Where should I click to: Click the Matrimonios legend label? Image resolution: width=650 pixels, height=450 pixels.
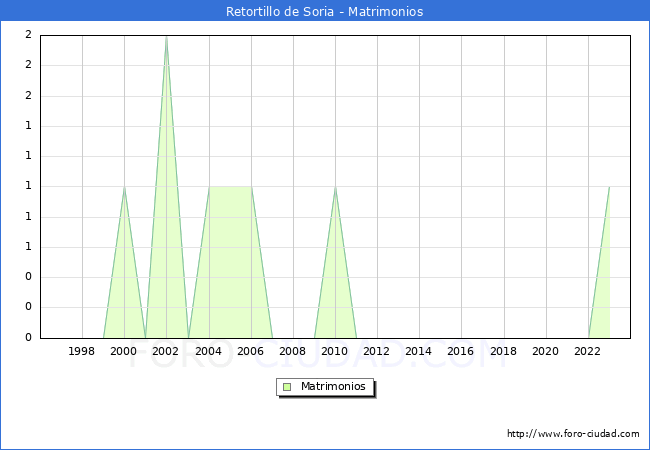point(333,386)
